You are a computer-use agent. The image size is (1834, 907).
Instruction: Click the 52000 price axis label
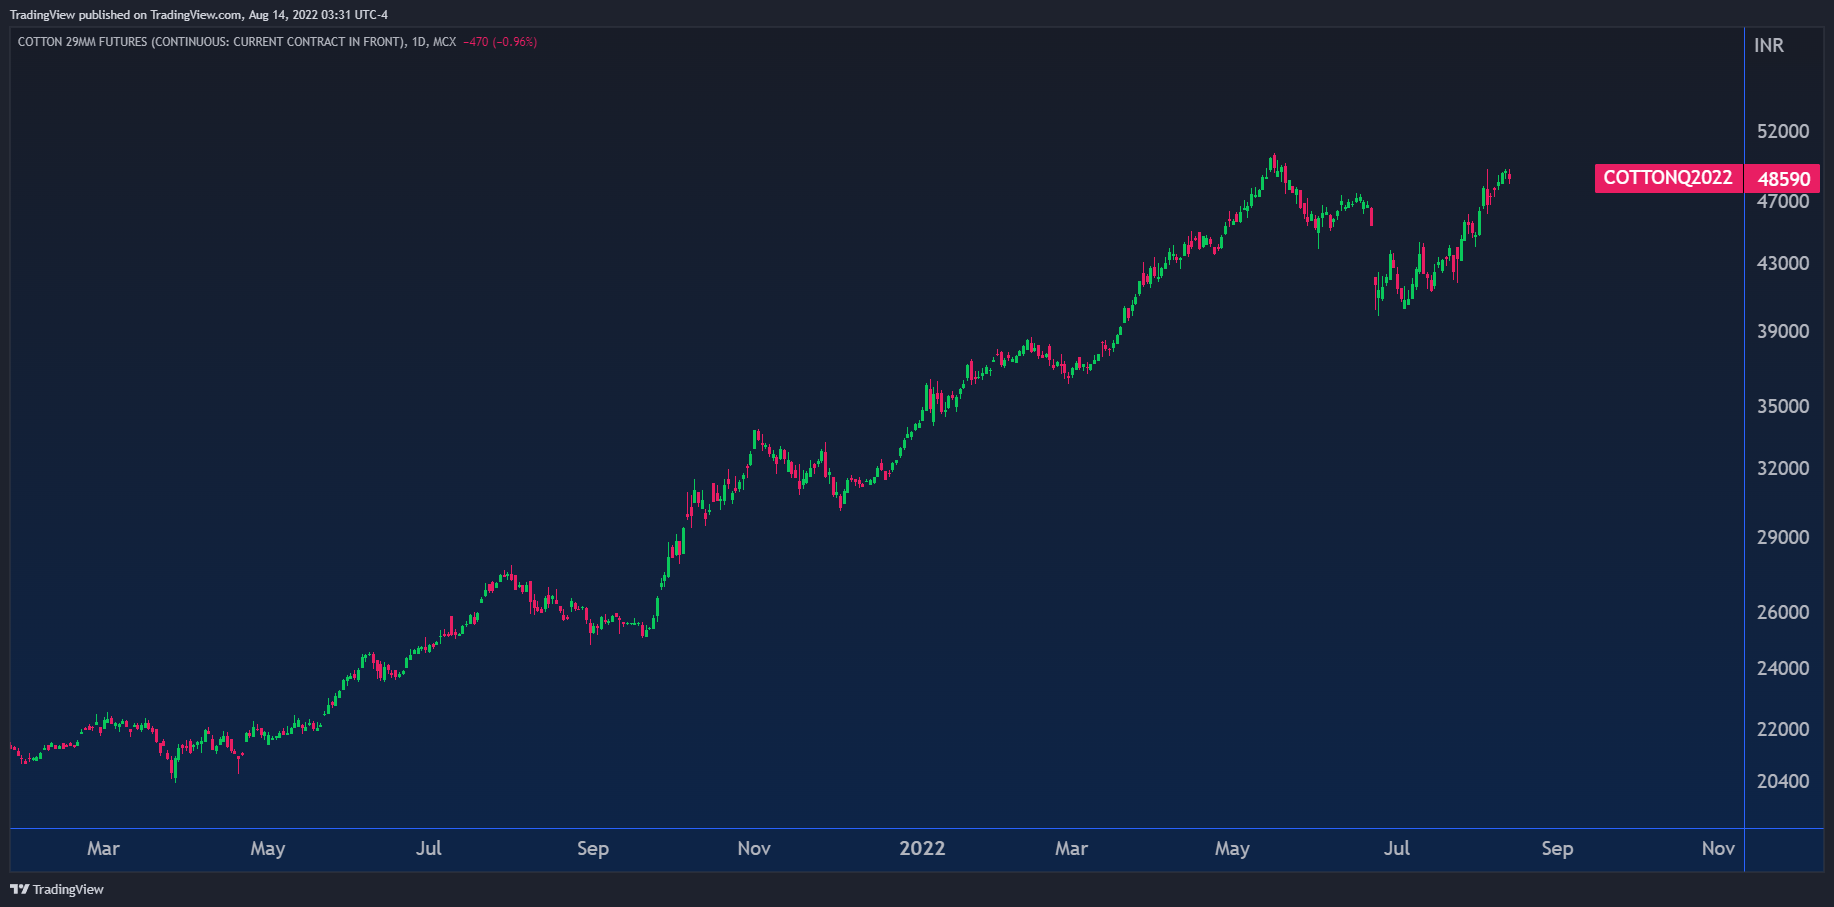pyautogui.click(x=1783, y=131)
